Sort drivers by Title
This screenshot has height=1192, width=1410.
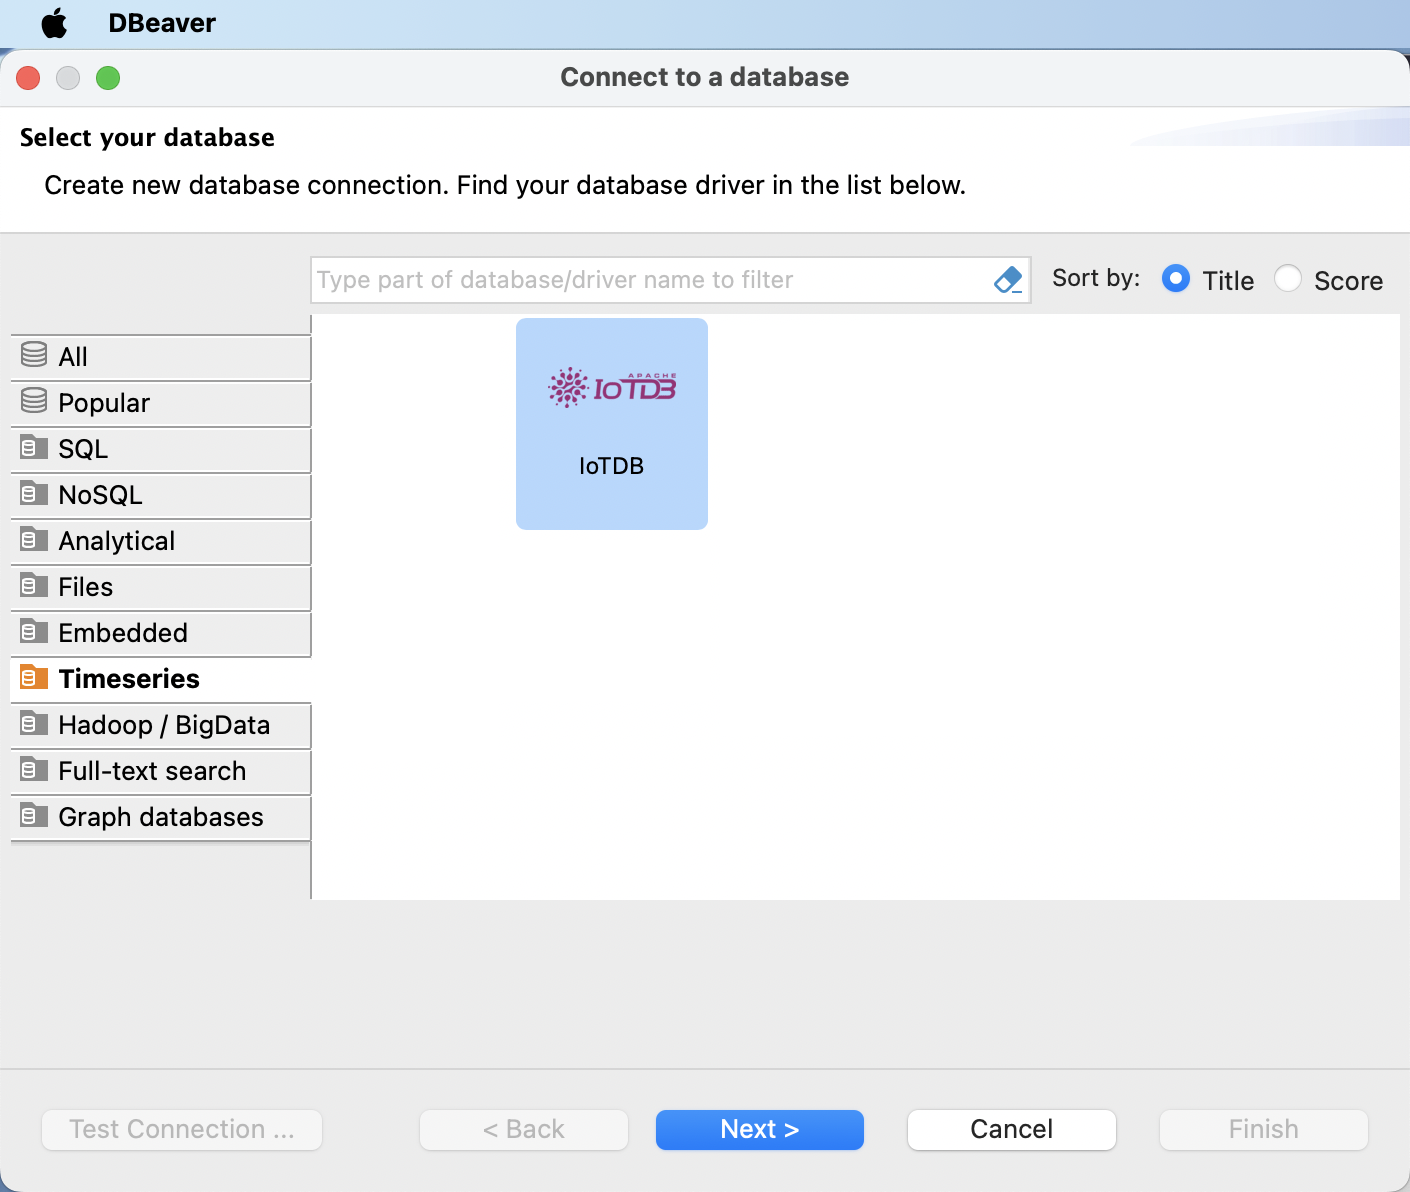coord(1176,279)
